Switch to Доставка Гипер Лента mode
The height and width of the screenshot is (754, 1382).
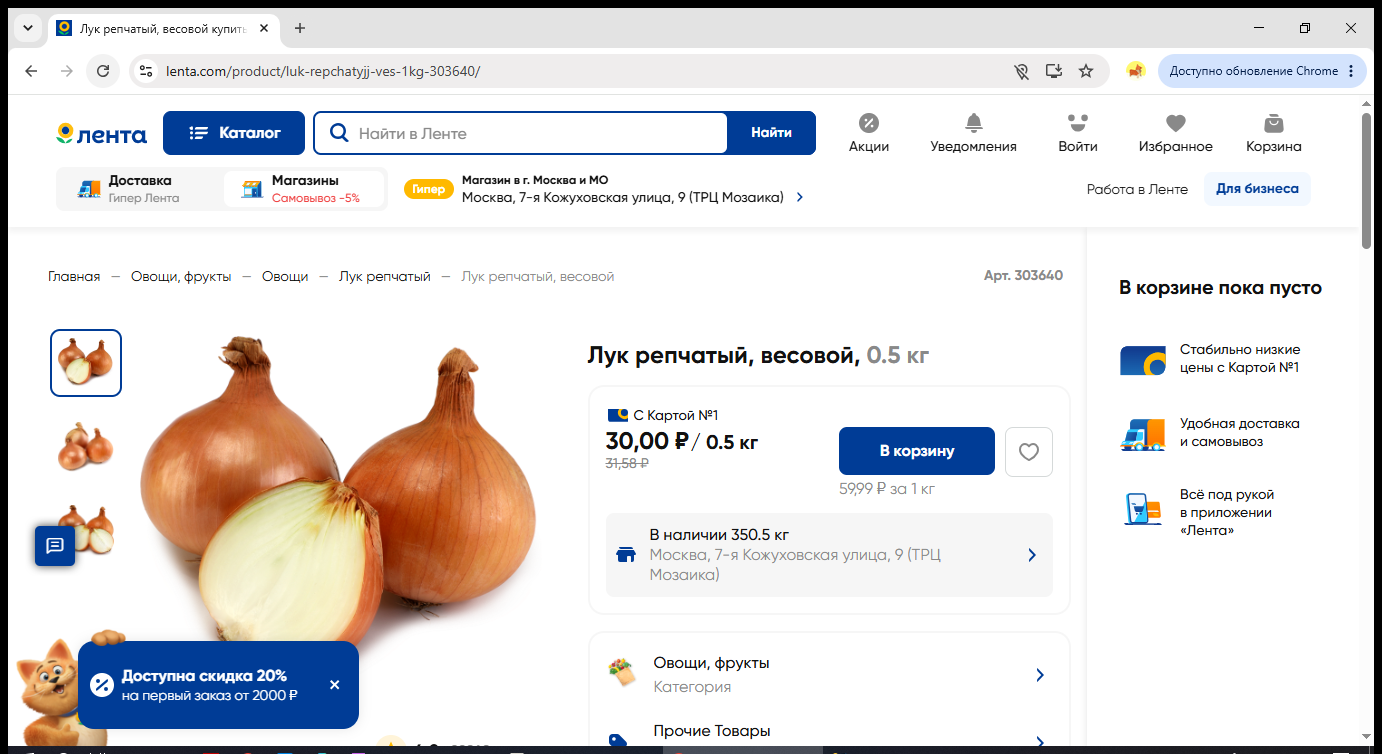pyautogui.click(x=140, y=189)
